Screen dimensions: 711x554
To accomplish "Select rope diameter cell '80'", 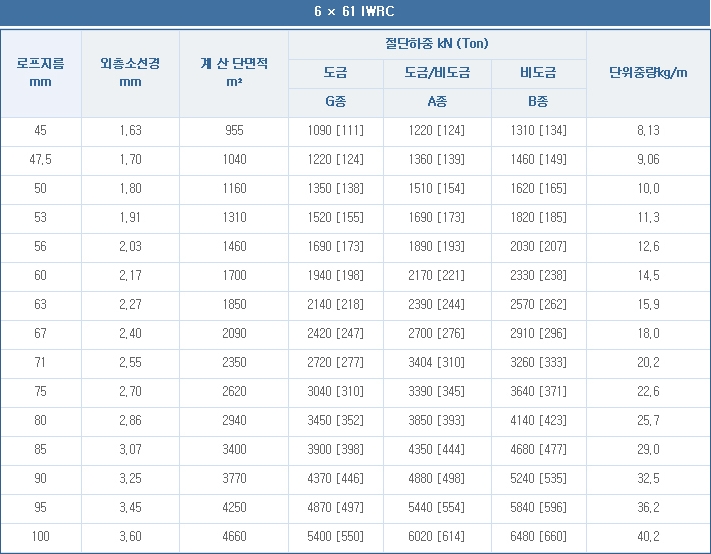I will click(x=40, y=420).
